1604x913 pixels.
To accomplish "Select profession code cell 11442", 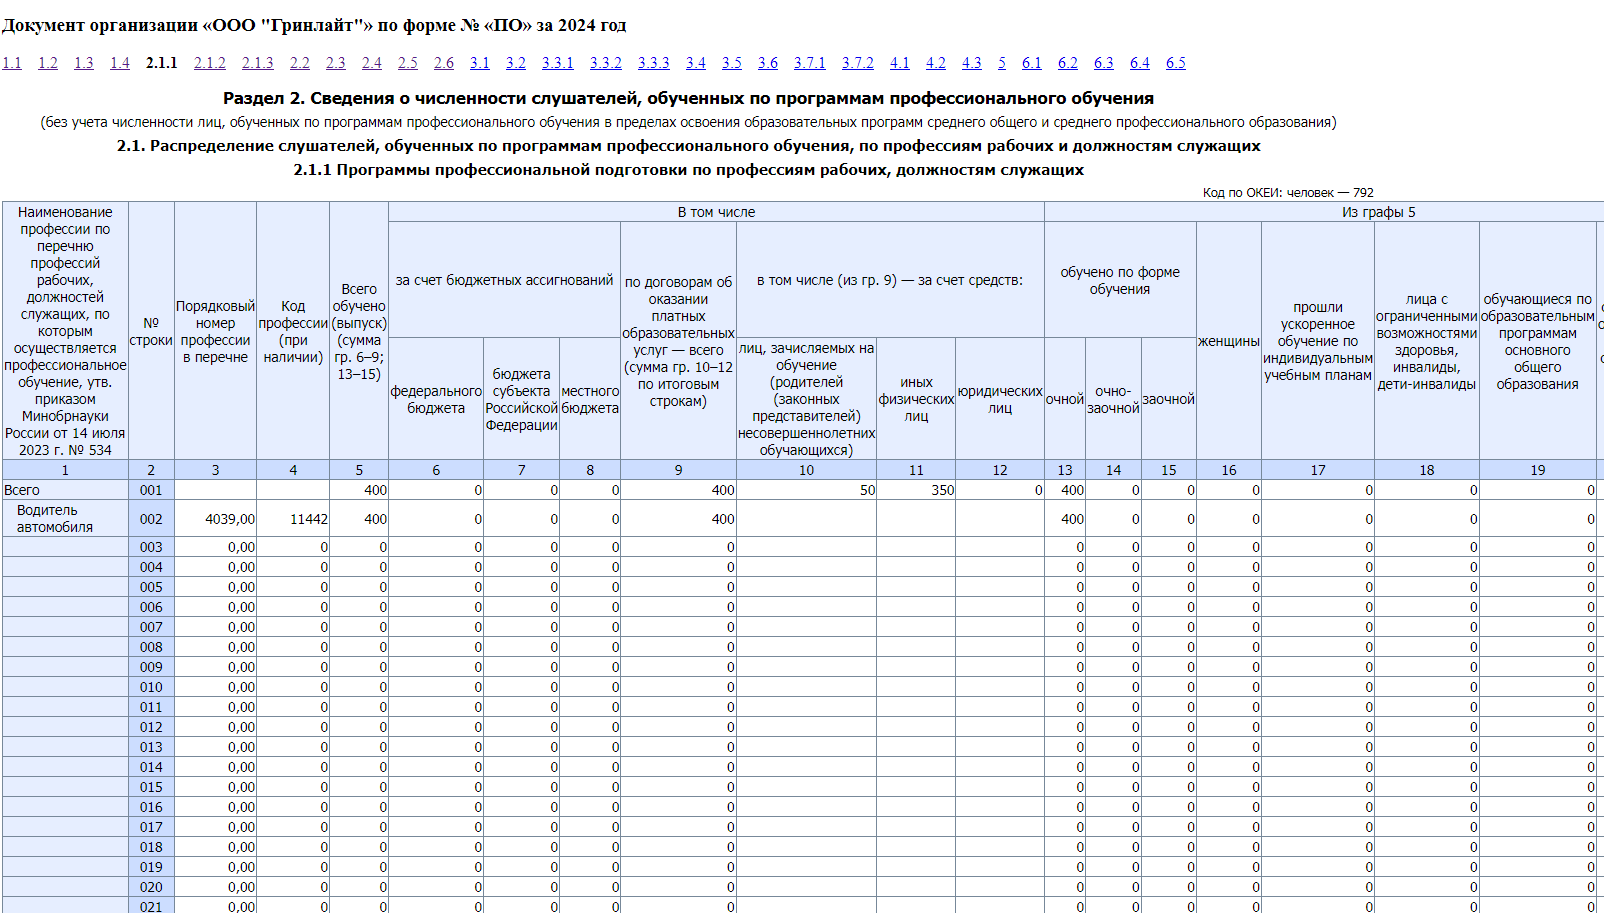I will 293,518.
